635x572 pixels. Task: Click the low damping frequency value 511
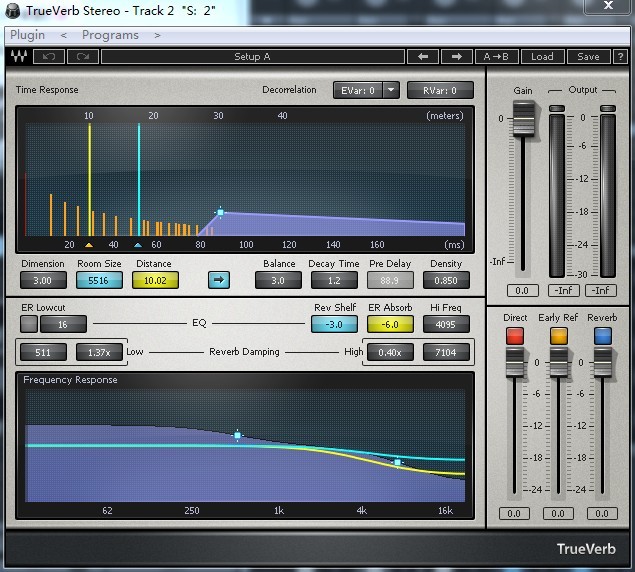(43, 352)
